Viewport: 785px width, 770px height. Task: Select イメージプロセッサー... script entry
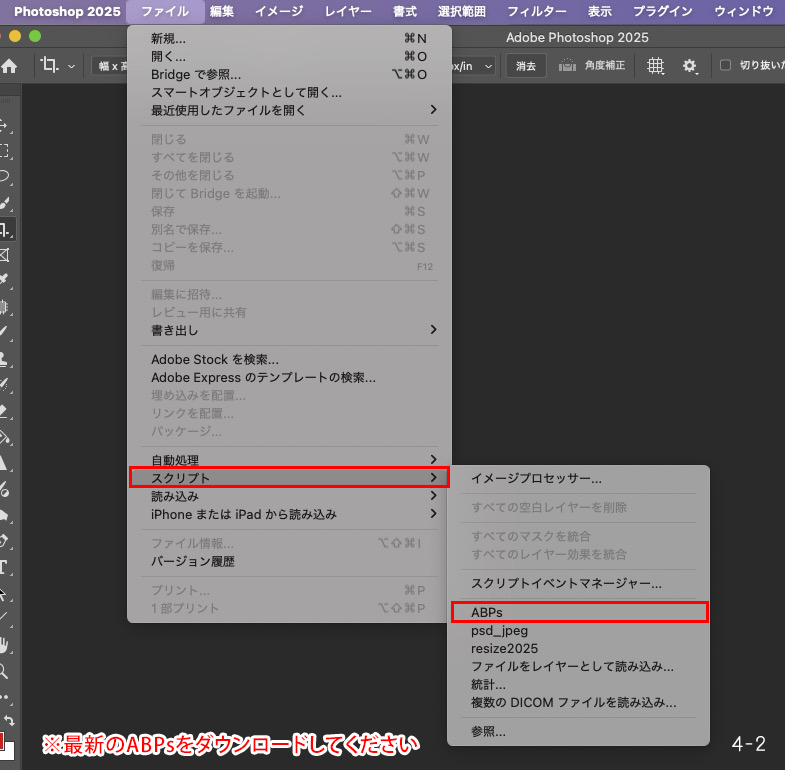tap(536, 479)
